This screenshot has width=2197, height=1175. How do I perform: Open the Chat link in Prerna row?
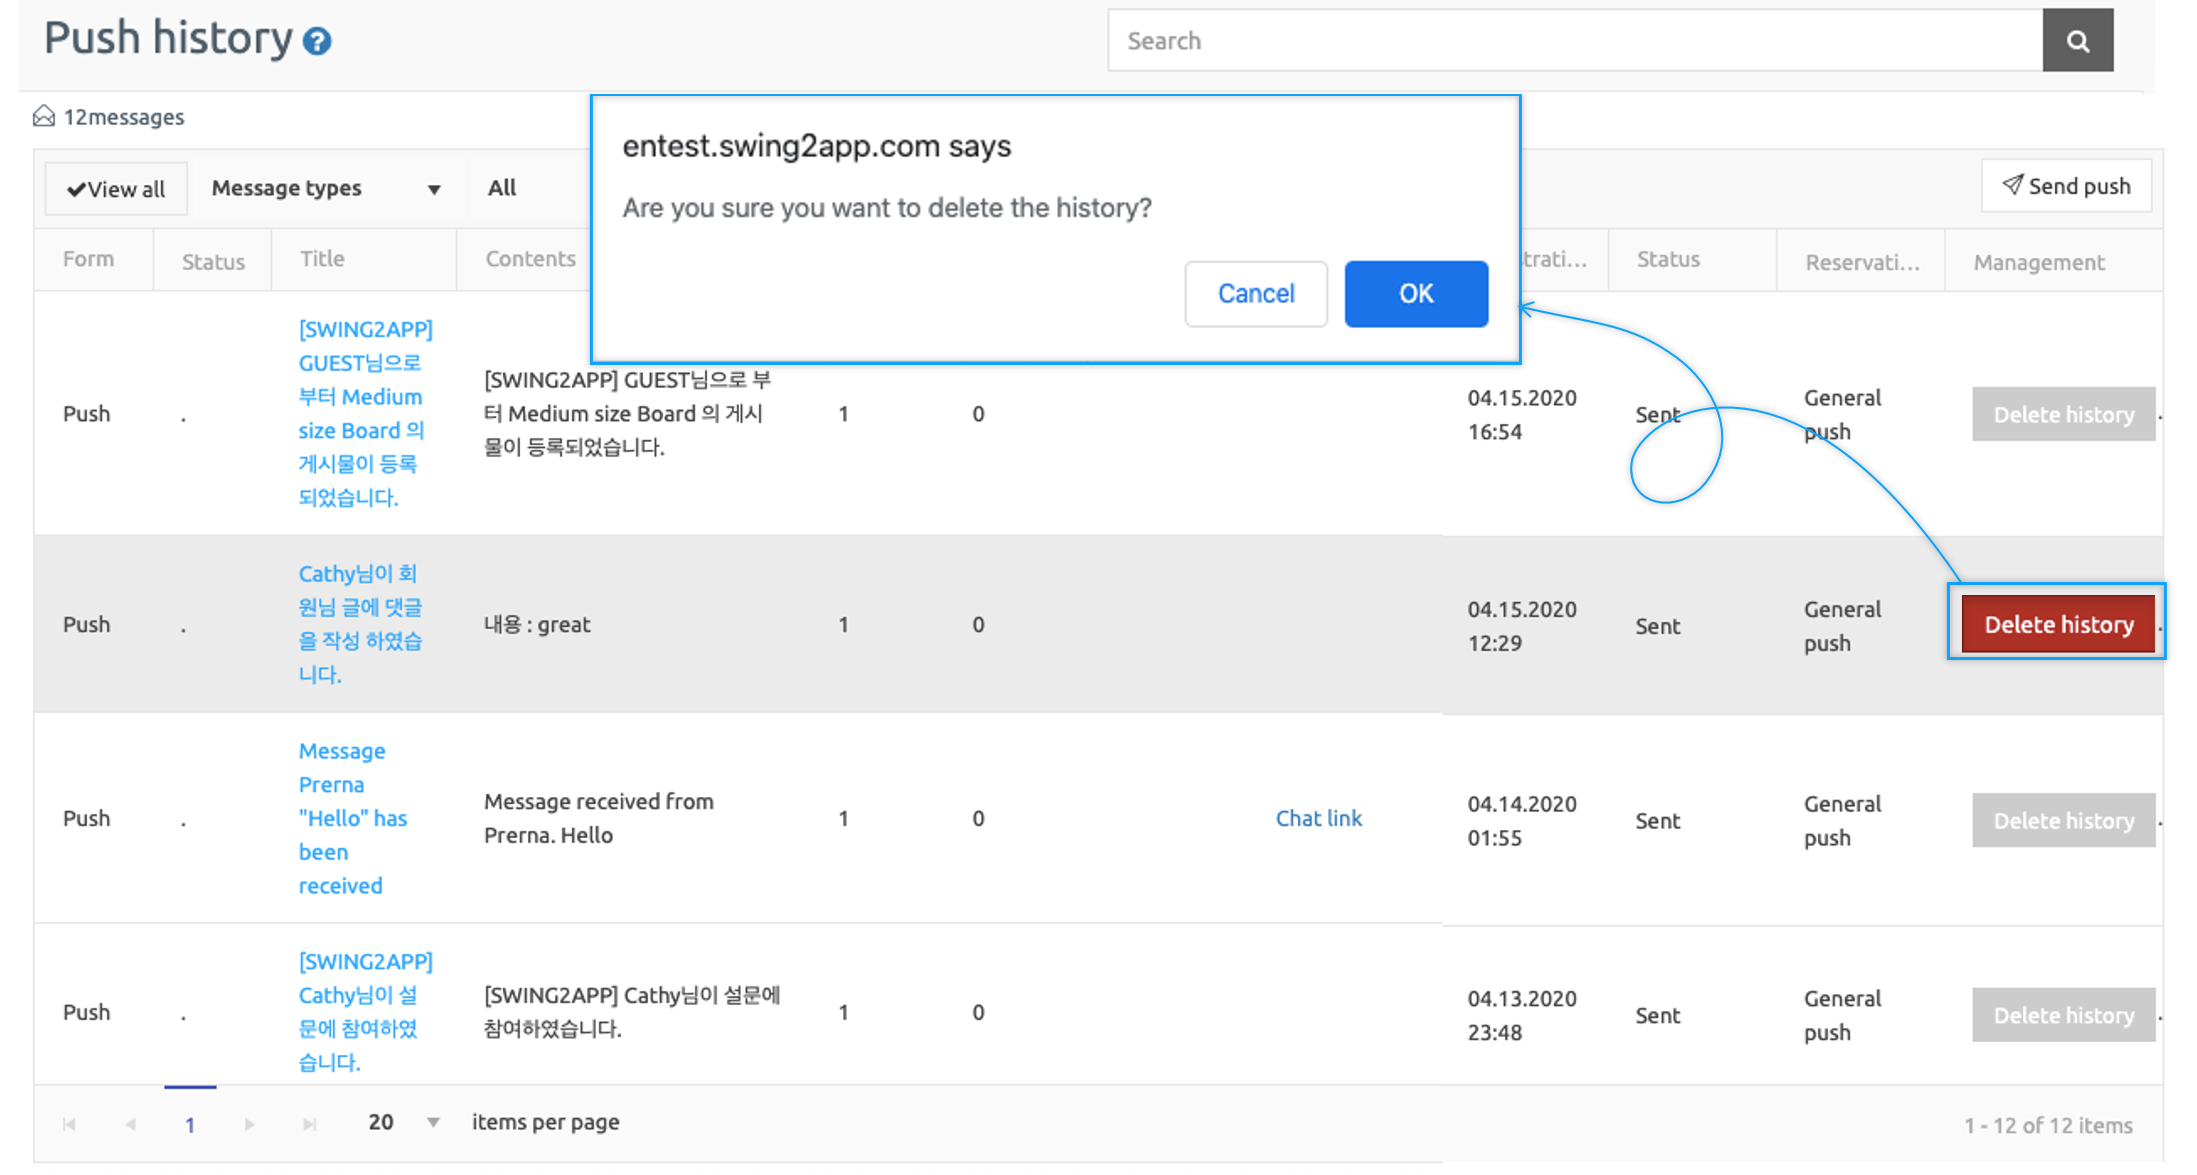(x=1318, y=818)
